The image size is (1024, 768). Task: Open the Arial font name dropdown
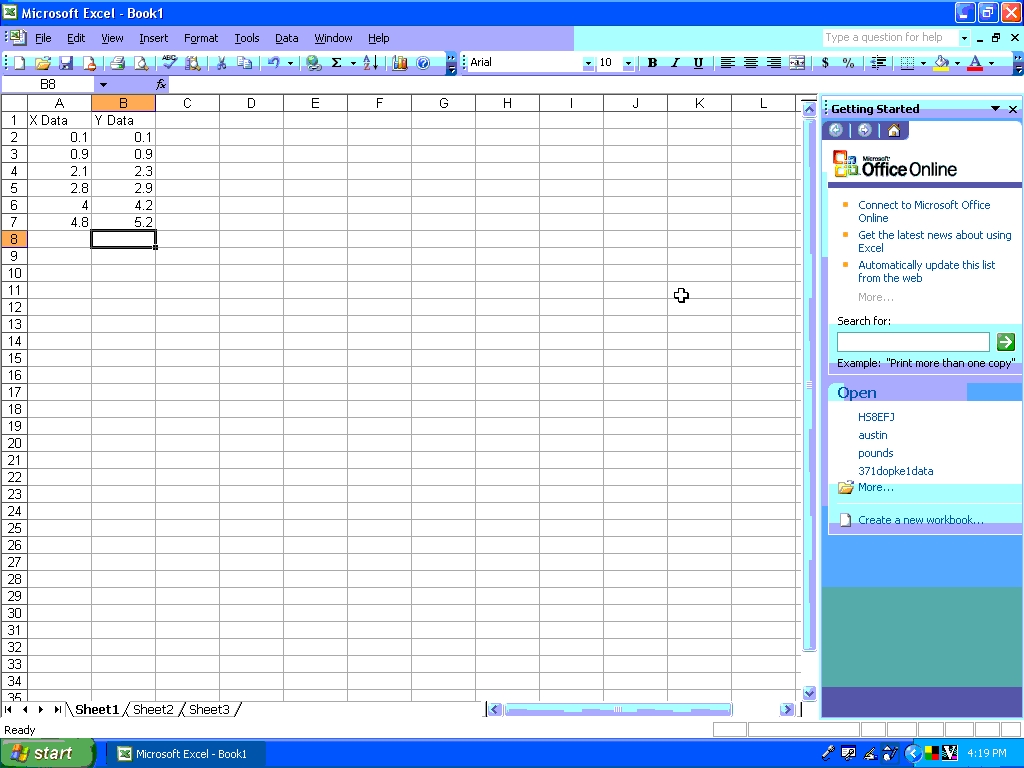pos(588,63)
